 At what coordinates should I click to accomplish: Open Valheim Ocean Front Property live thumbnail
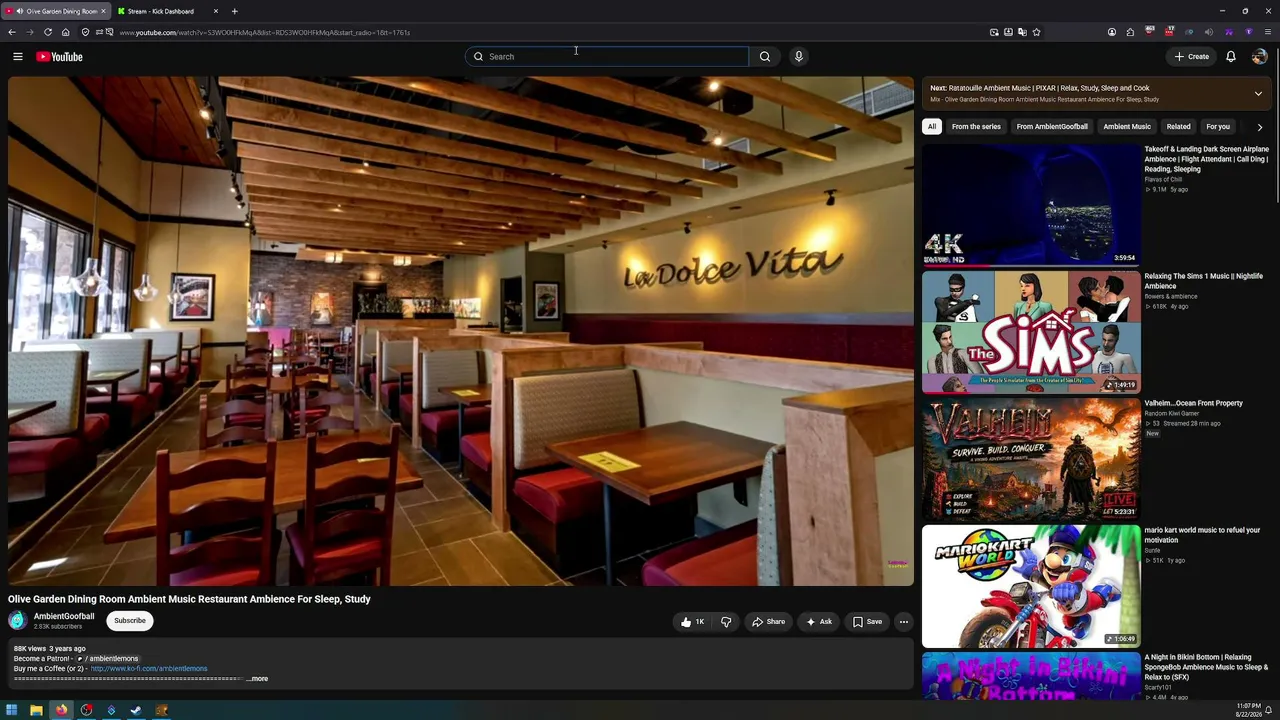(1031, 459)
